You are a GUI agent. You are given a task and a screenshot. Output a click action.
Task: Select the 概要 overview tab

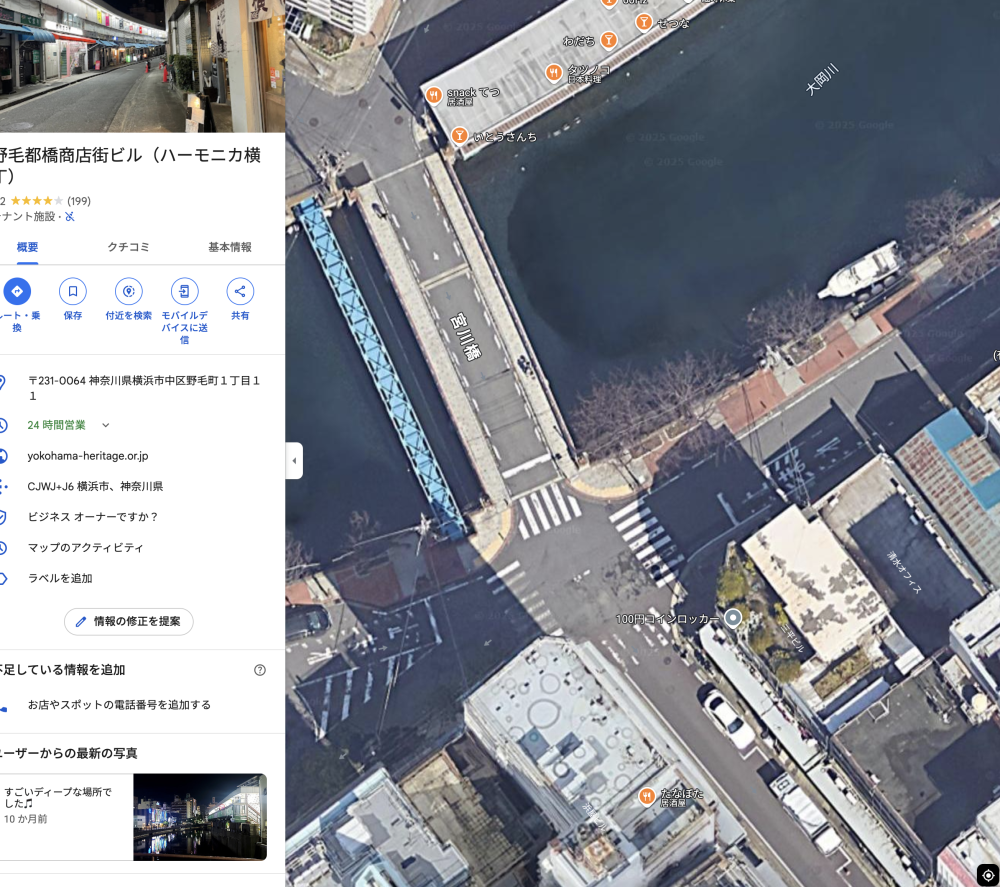27,247
